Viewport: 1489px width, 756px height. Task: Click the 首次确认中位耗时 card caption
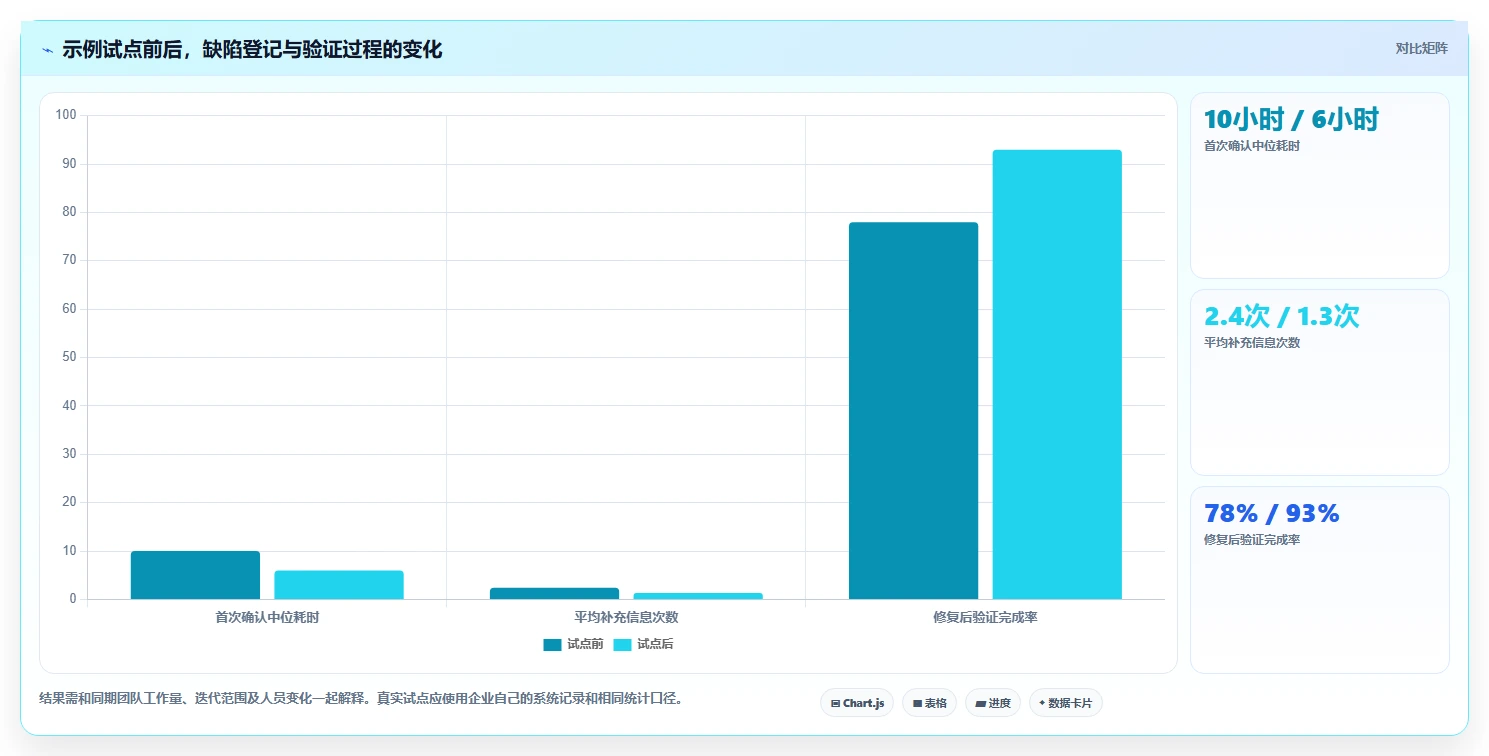tap(1252, 146)
